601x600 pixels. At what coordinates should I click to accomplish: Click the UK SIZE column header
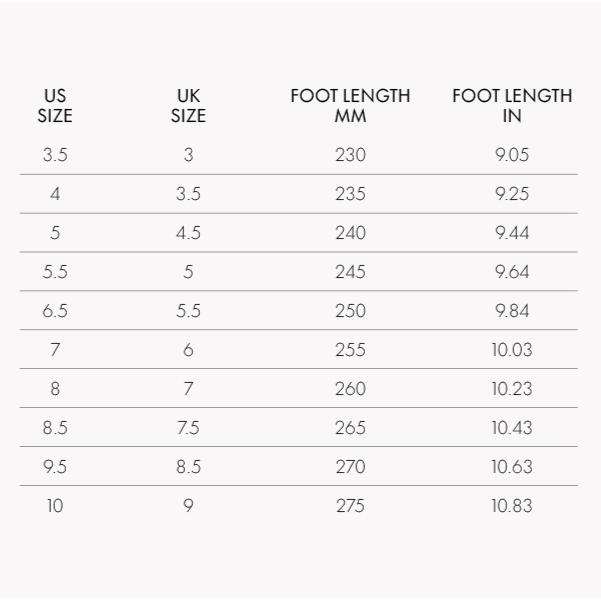(188, 106)
